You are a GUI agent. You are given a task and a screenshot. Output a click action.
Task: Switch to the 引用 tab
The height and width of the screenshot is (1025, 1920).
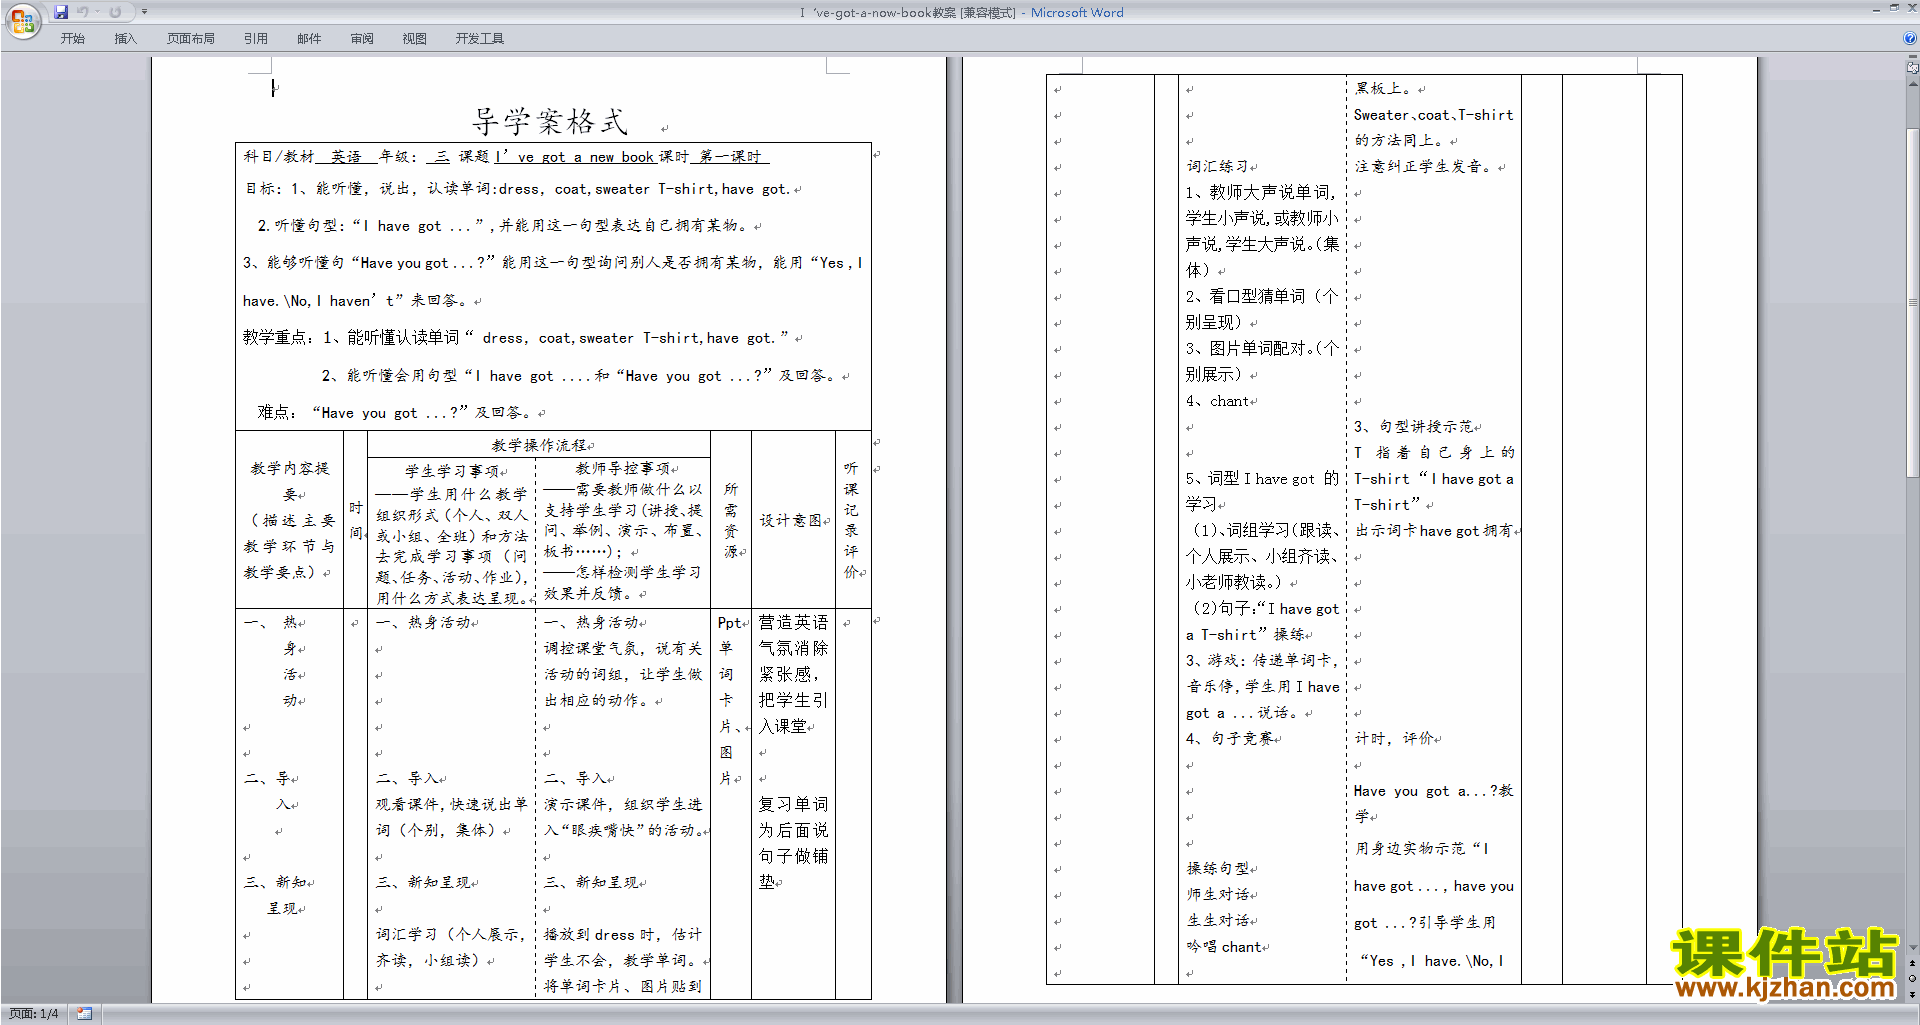[x=256, y=38]
